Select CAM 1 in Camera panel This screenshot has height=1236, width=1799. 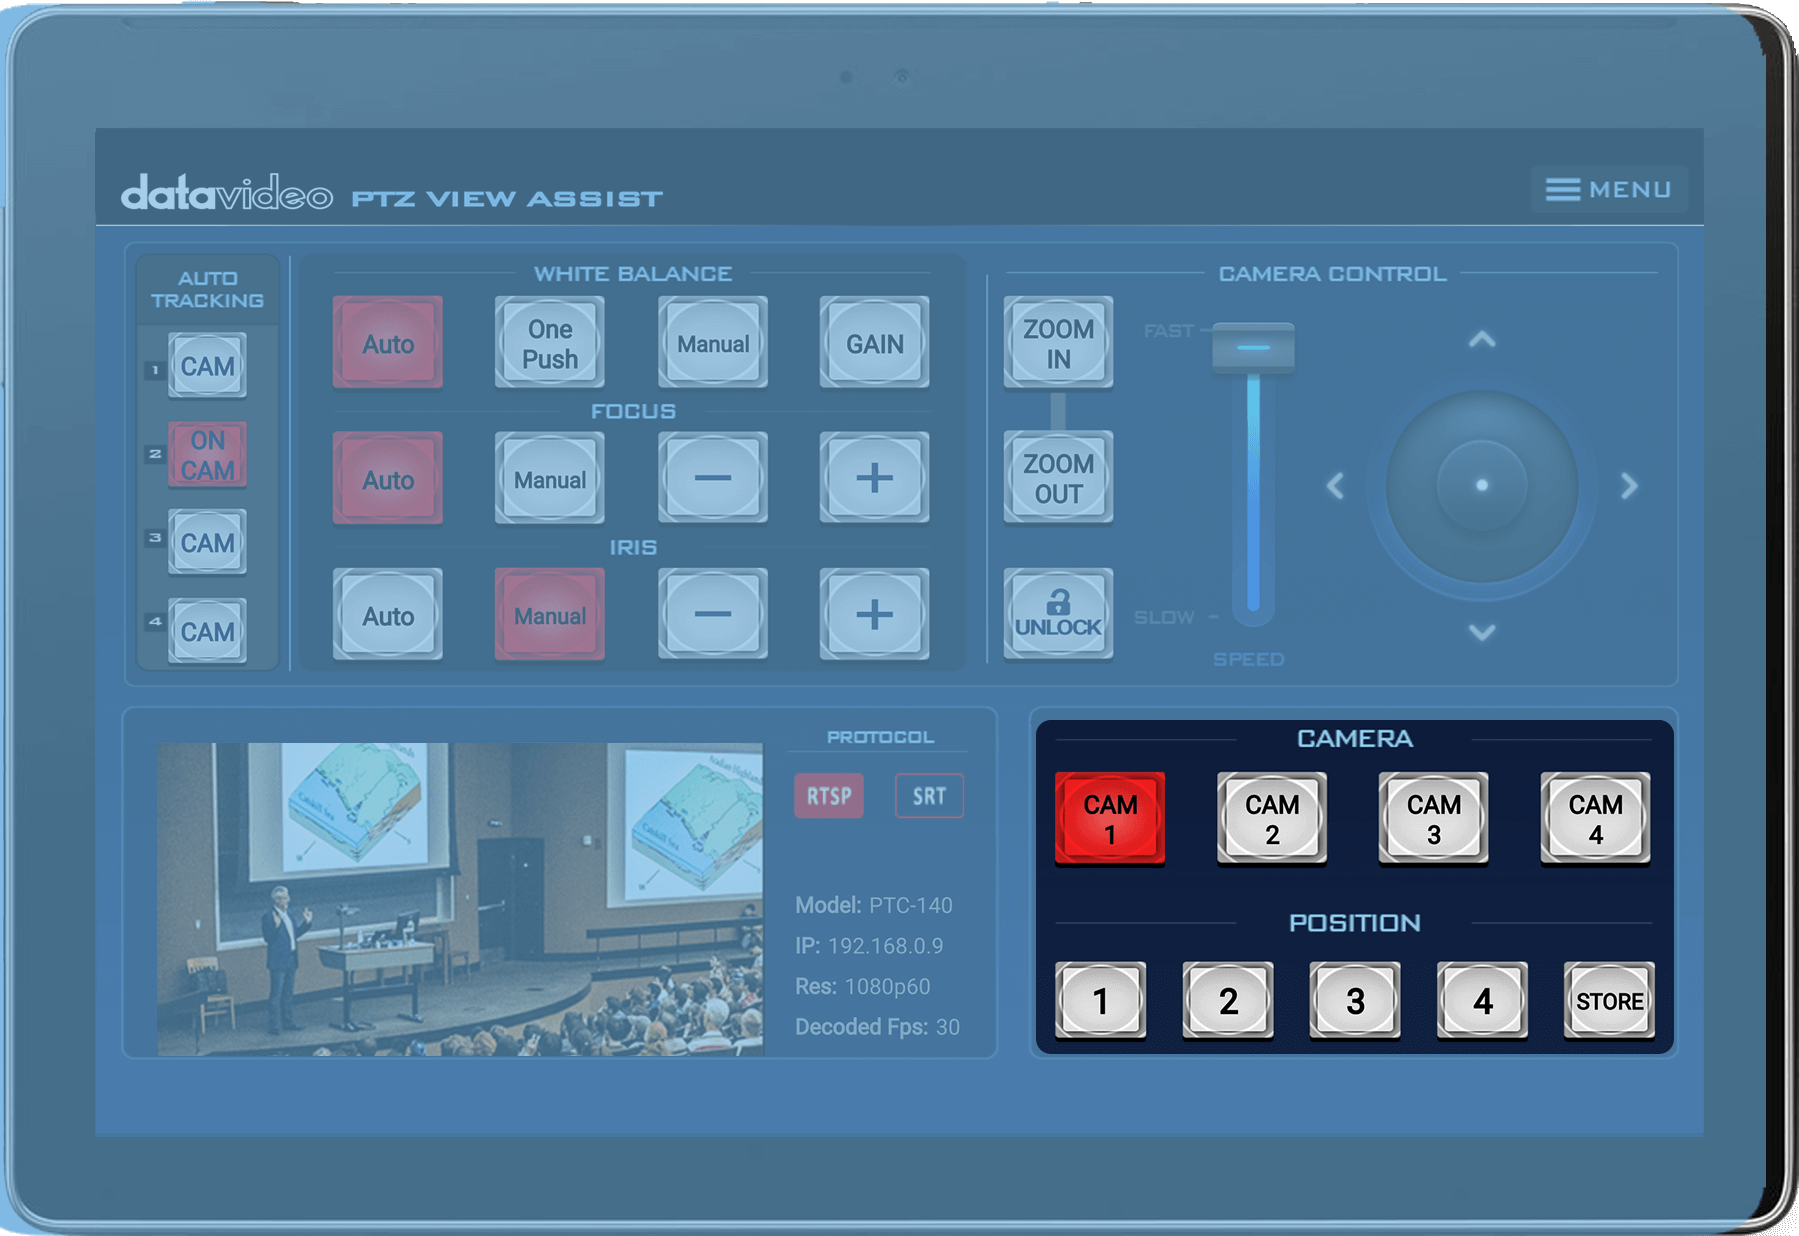tap(1110, 818)
